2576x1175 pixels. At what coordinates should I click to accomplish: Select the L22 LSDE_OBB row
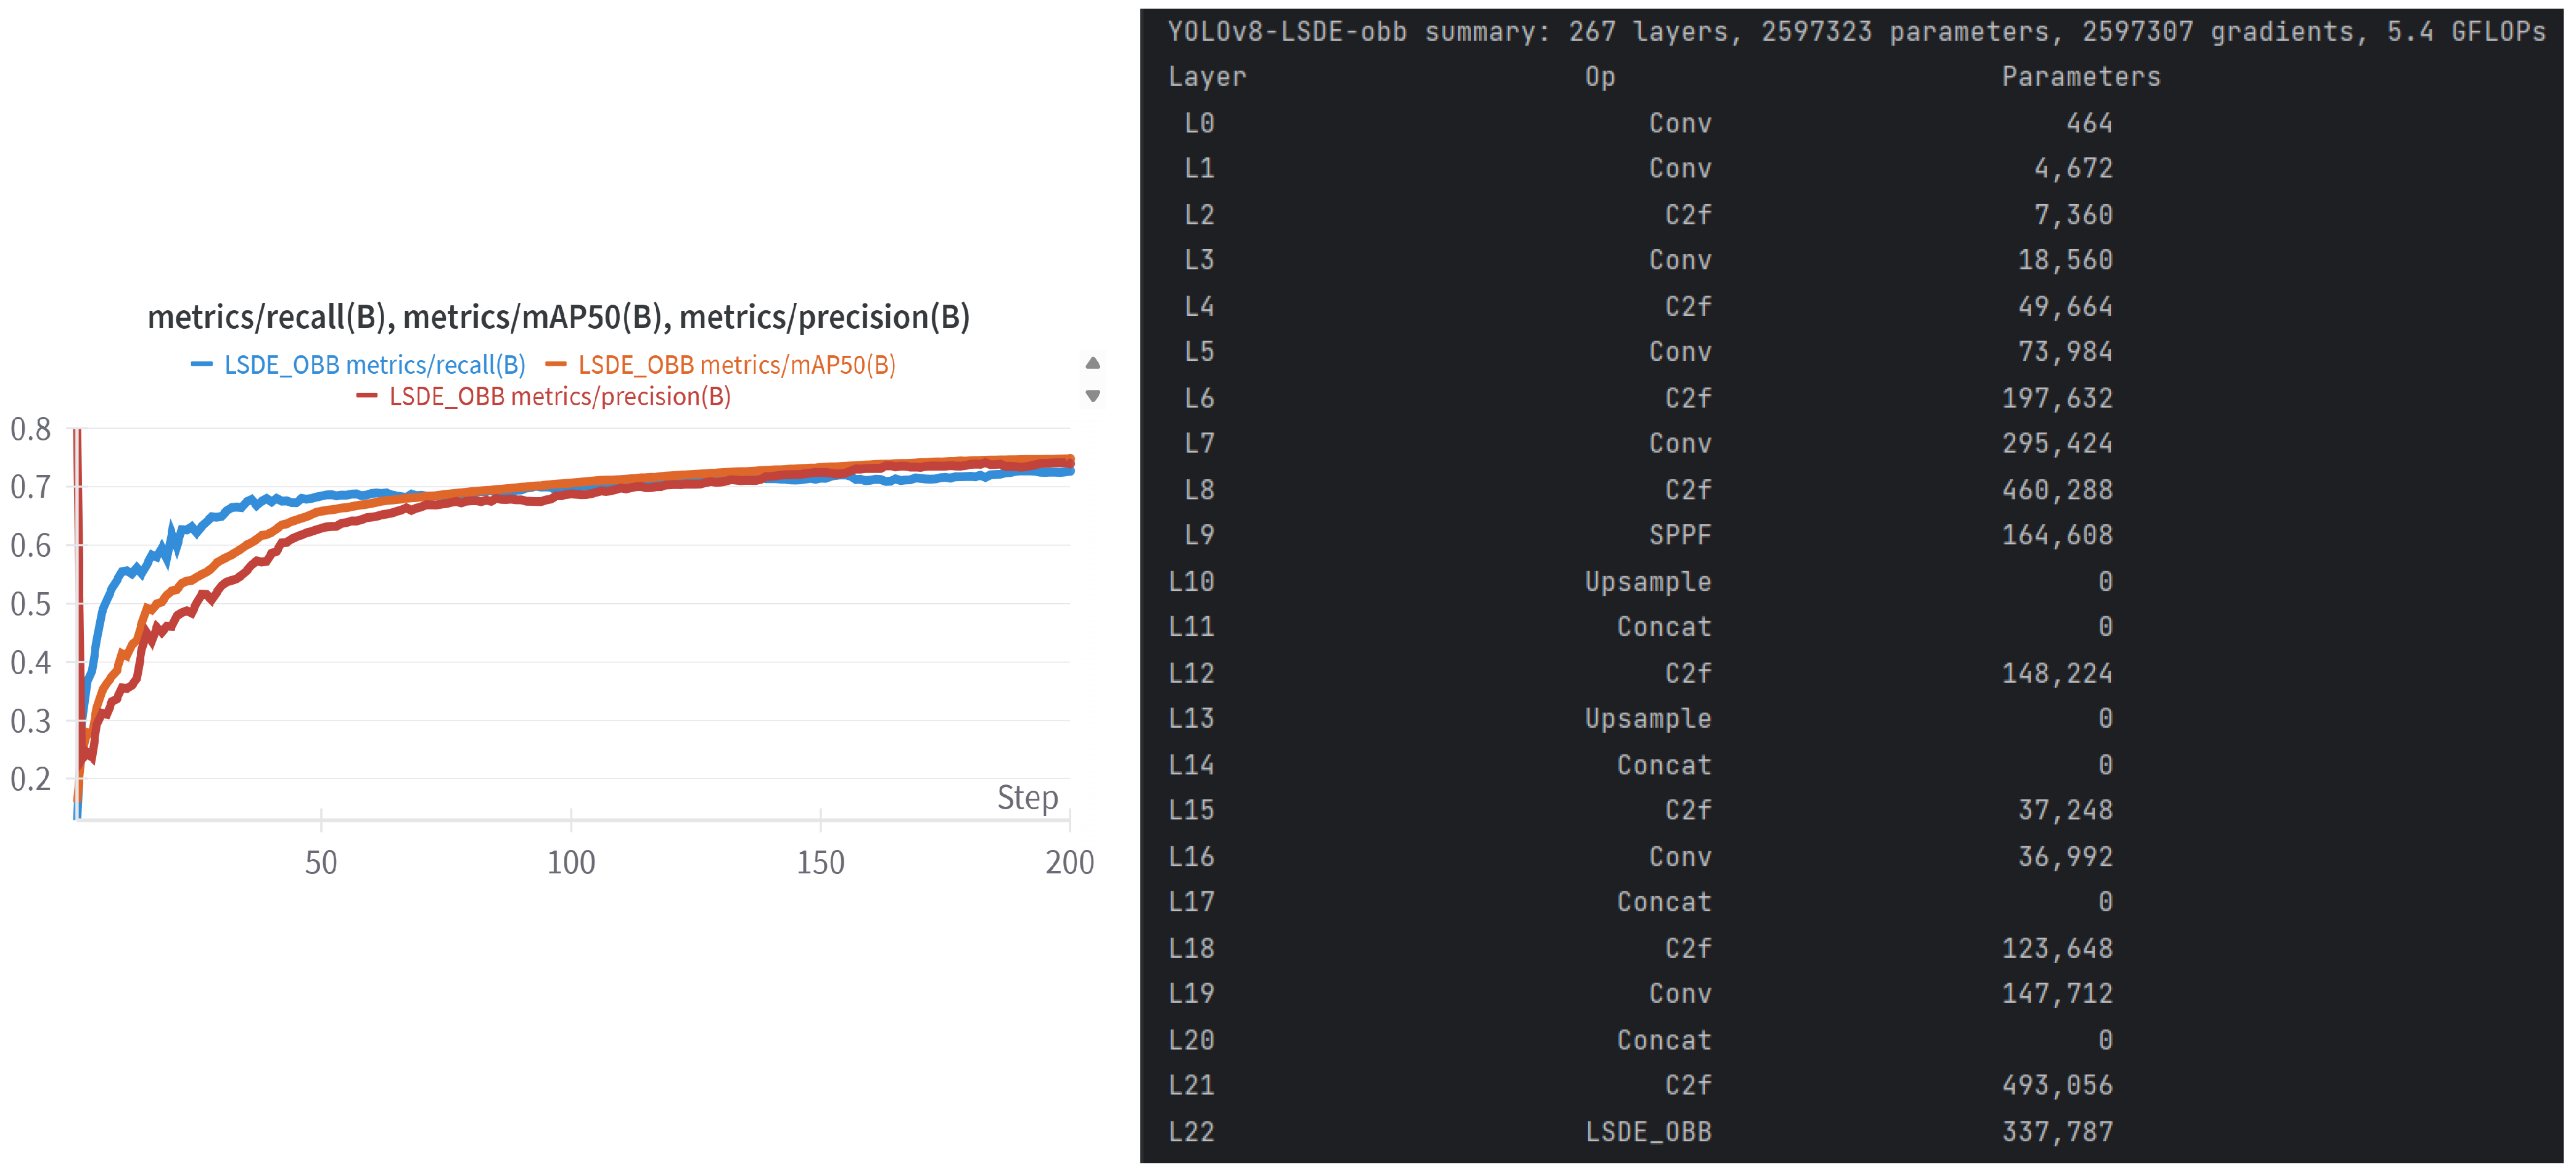[1648, 1131]
